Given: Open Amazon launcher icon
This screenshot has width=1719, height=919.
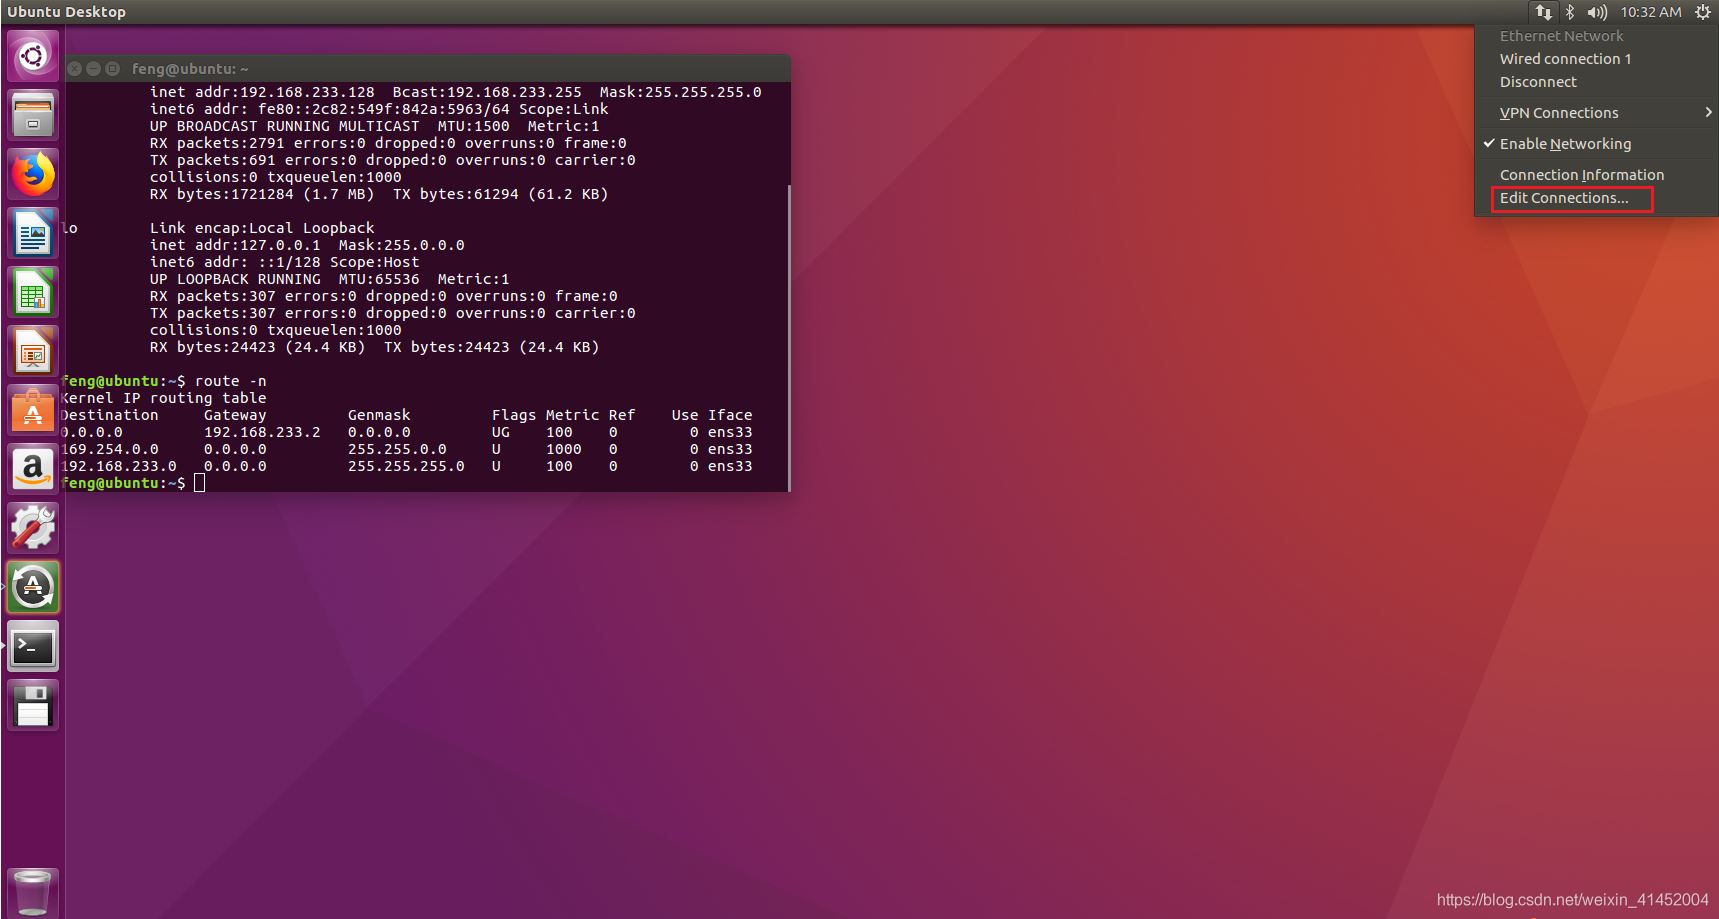Looking at the screenshot, I should 33,470.
